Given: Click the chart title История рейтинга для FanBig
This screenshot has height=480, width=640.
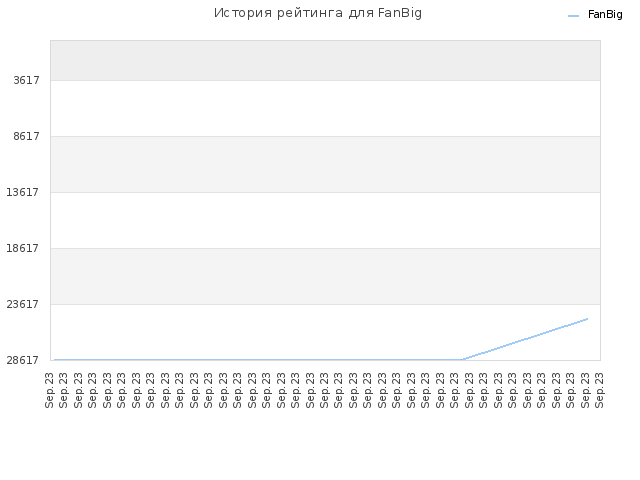Looking at the screenshot, I should pyautogui.click(x=318, y=13).
